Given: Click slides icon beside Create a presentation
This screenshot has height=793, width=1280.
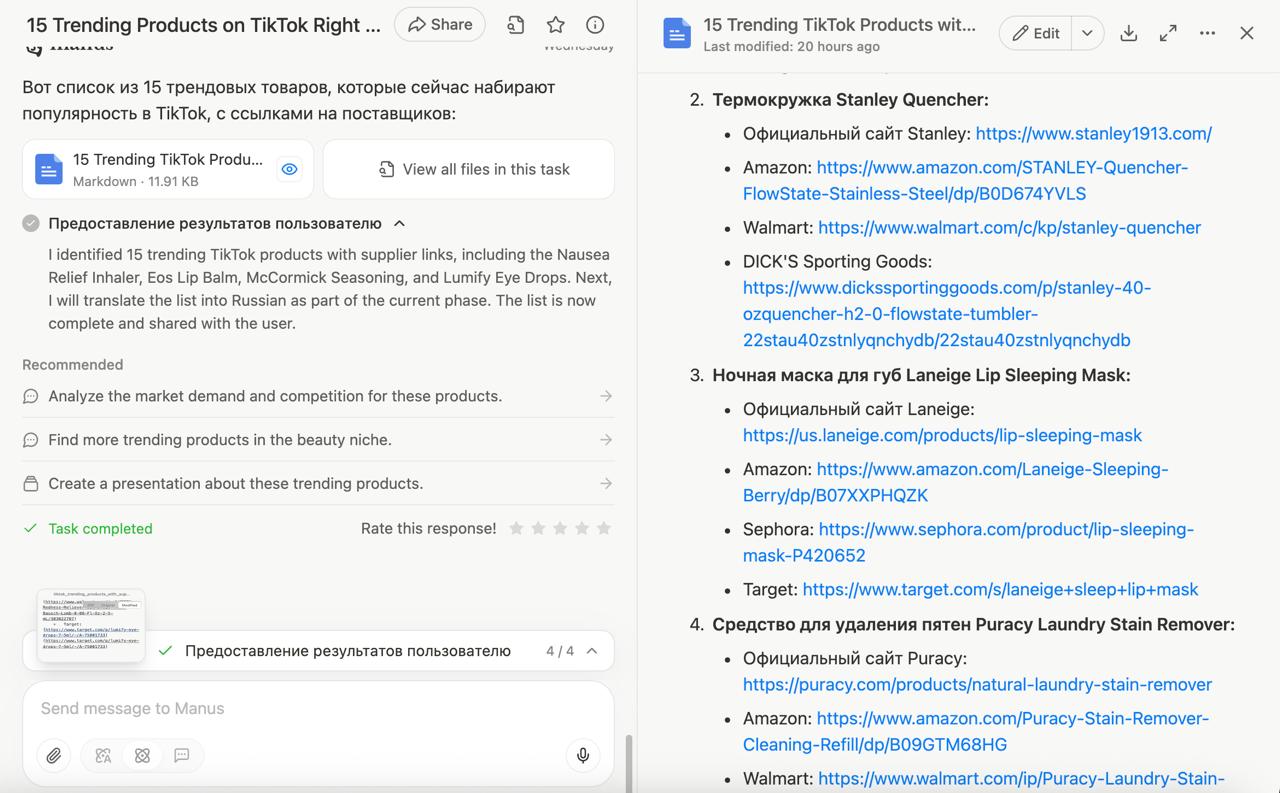Looking at the screenshot, I should click(x=31, y=484).
